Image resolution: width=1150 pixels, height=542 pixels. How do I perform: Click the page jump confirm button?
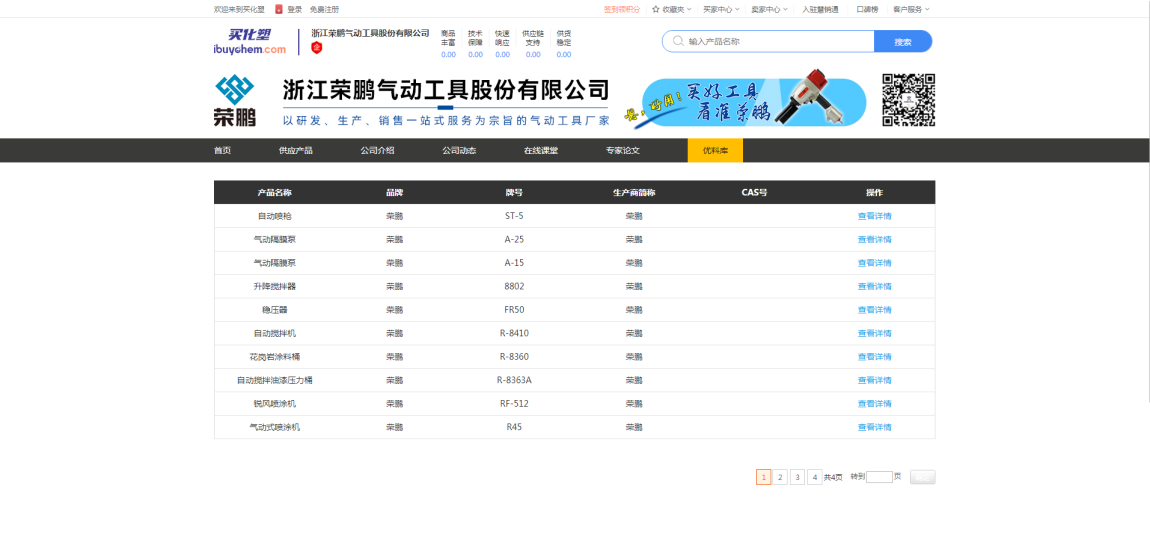coord(923,477)
